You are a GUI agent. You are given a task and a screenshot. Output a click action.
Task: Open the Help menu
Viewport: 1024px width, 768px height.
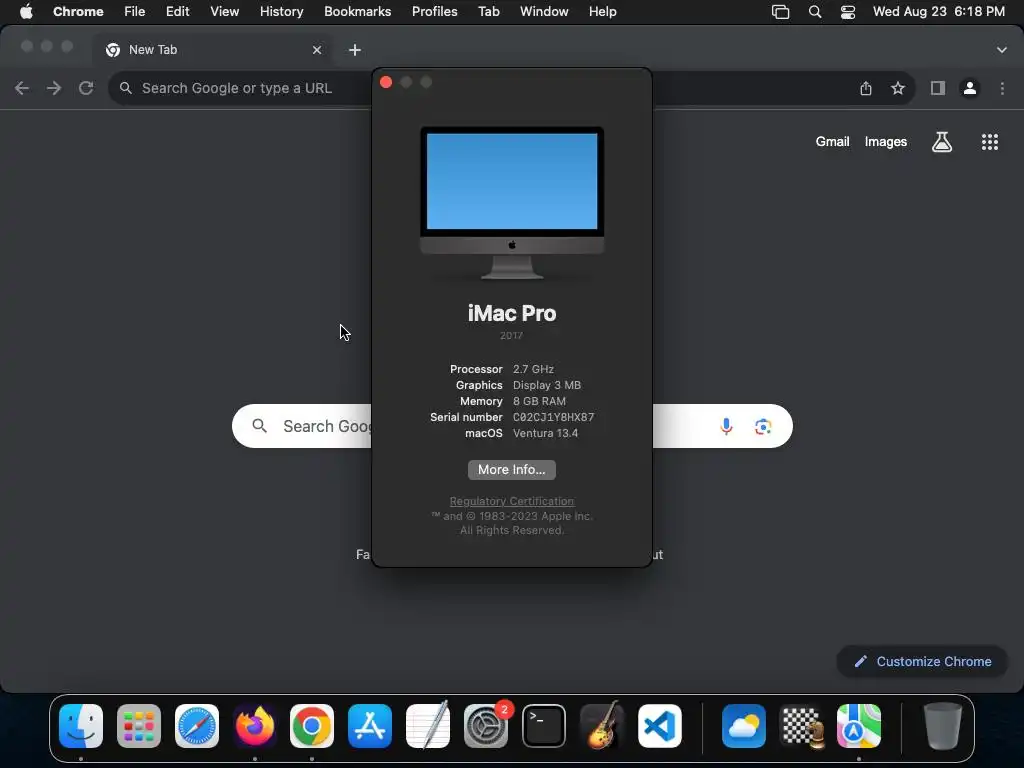[x=602, y=12]
